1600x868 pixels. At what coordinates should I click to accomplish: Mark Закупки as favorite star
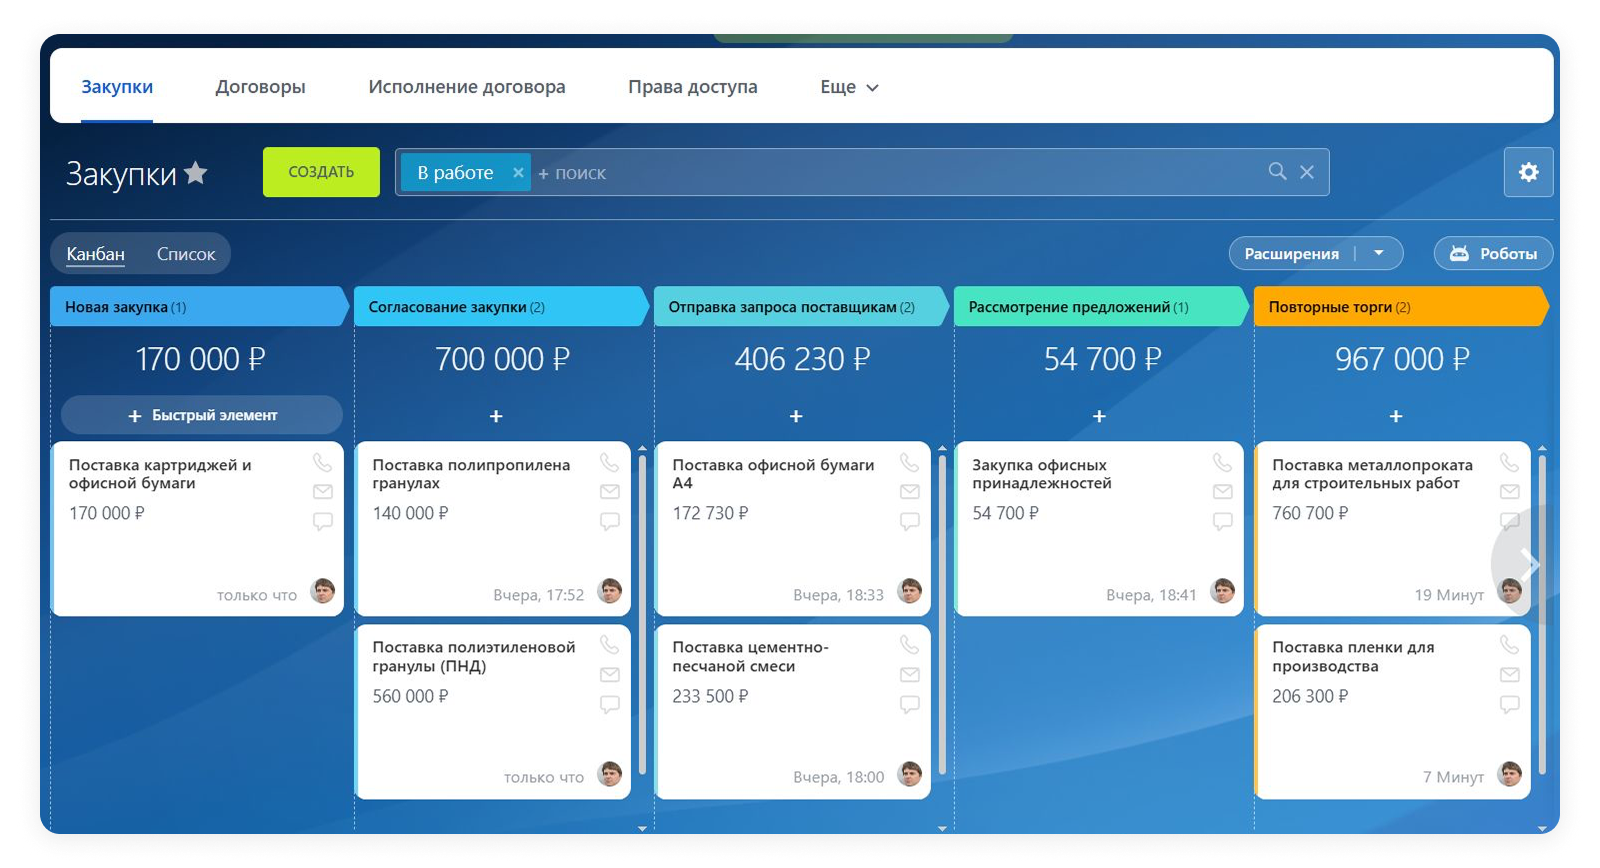196,173
